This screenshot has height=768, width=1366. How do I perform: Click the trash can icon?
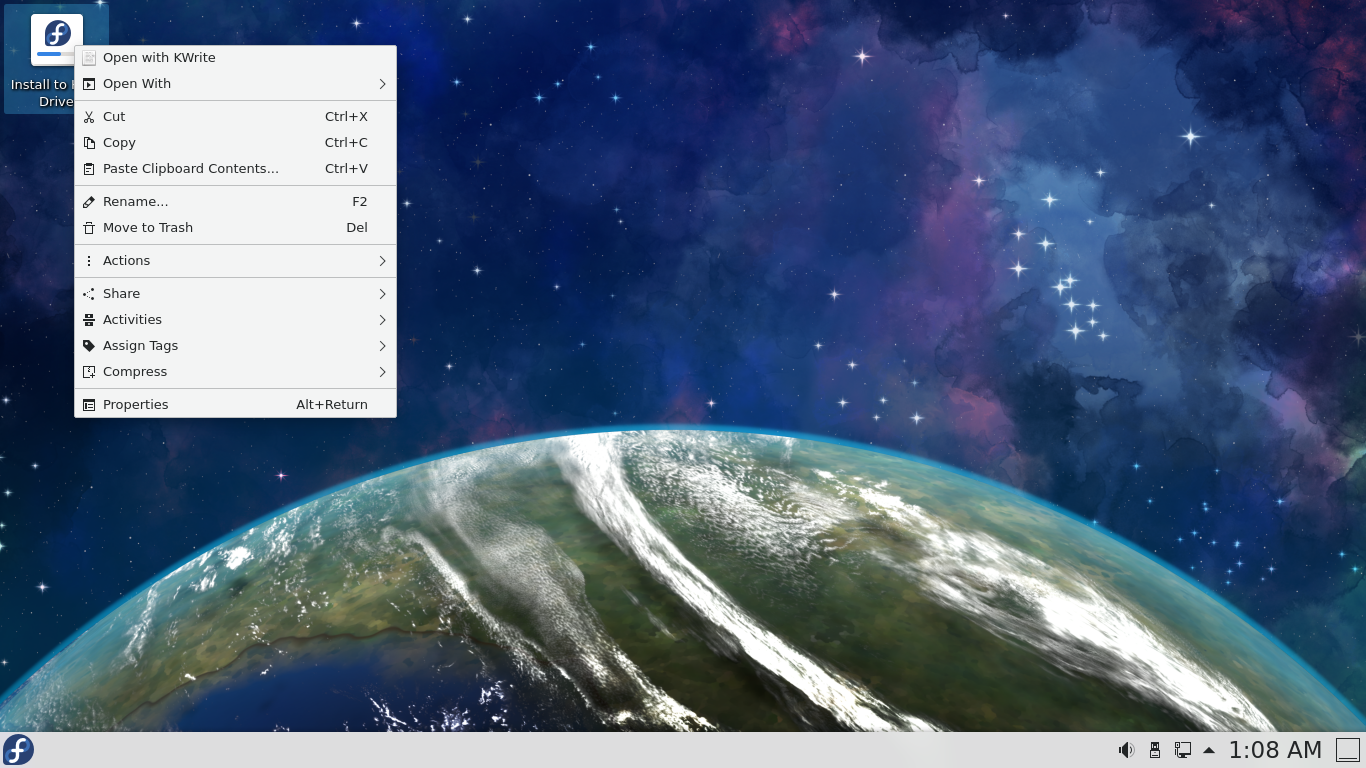(89, 228)
